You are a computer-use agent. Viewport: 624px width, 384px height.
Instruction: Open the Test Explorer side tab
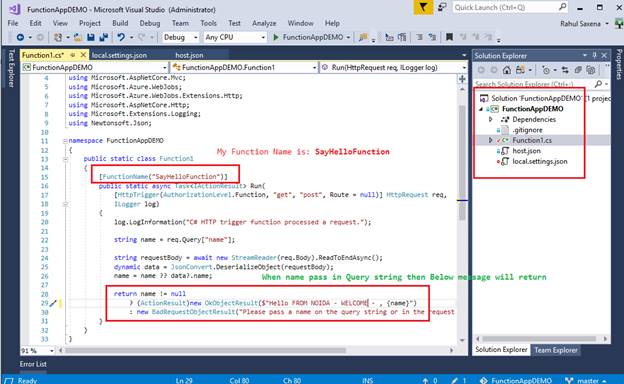11,68
